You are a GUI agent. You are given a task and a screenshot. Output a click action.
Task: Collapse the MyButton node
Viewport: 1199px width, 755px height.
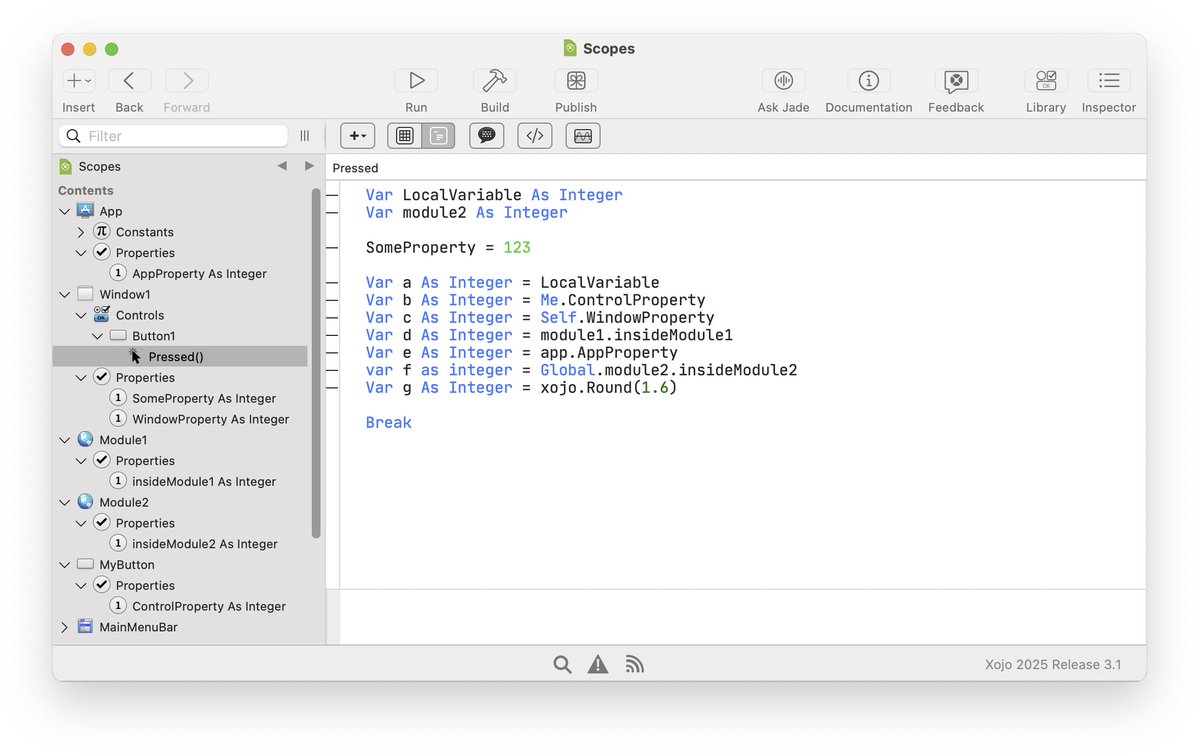64,565
